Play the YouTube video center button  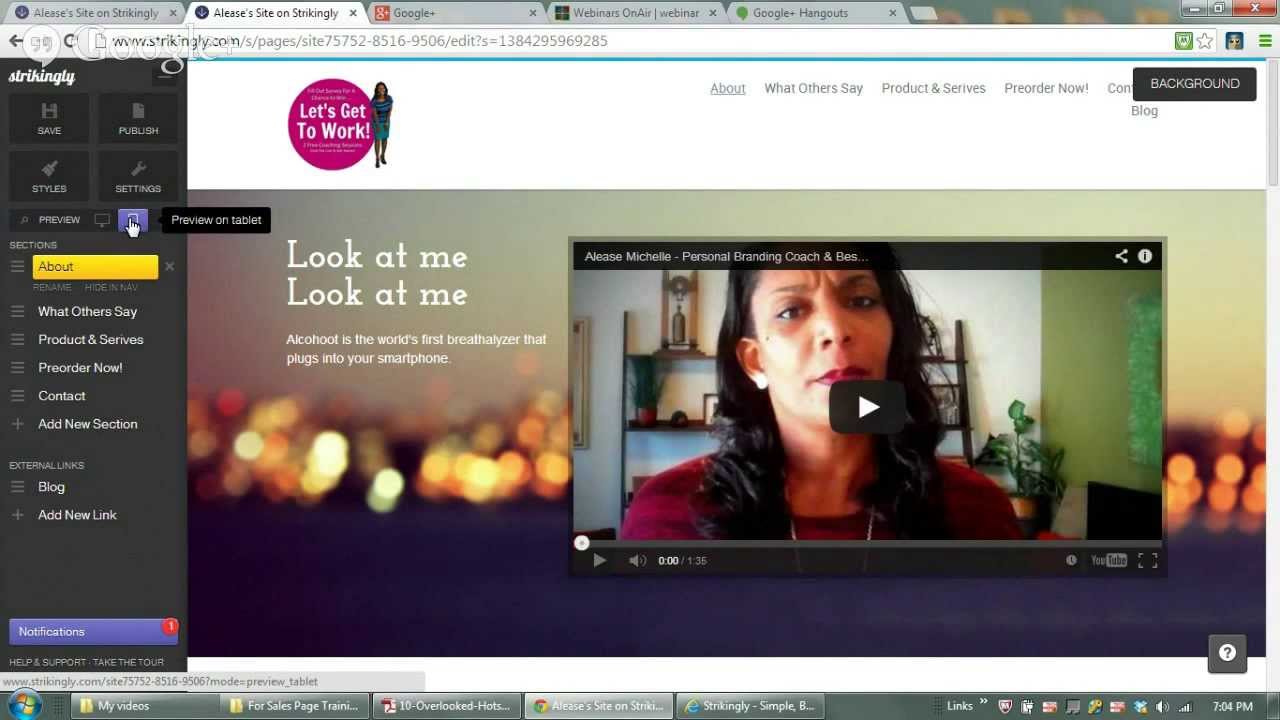(867, 407)
